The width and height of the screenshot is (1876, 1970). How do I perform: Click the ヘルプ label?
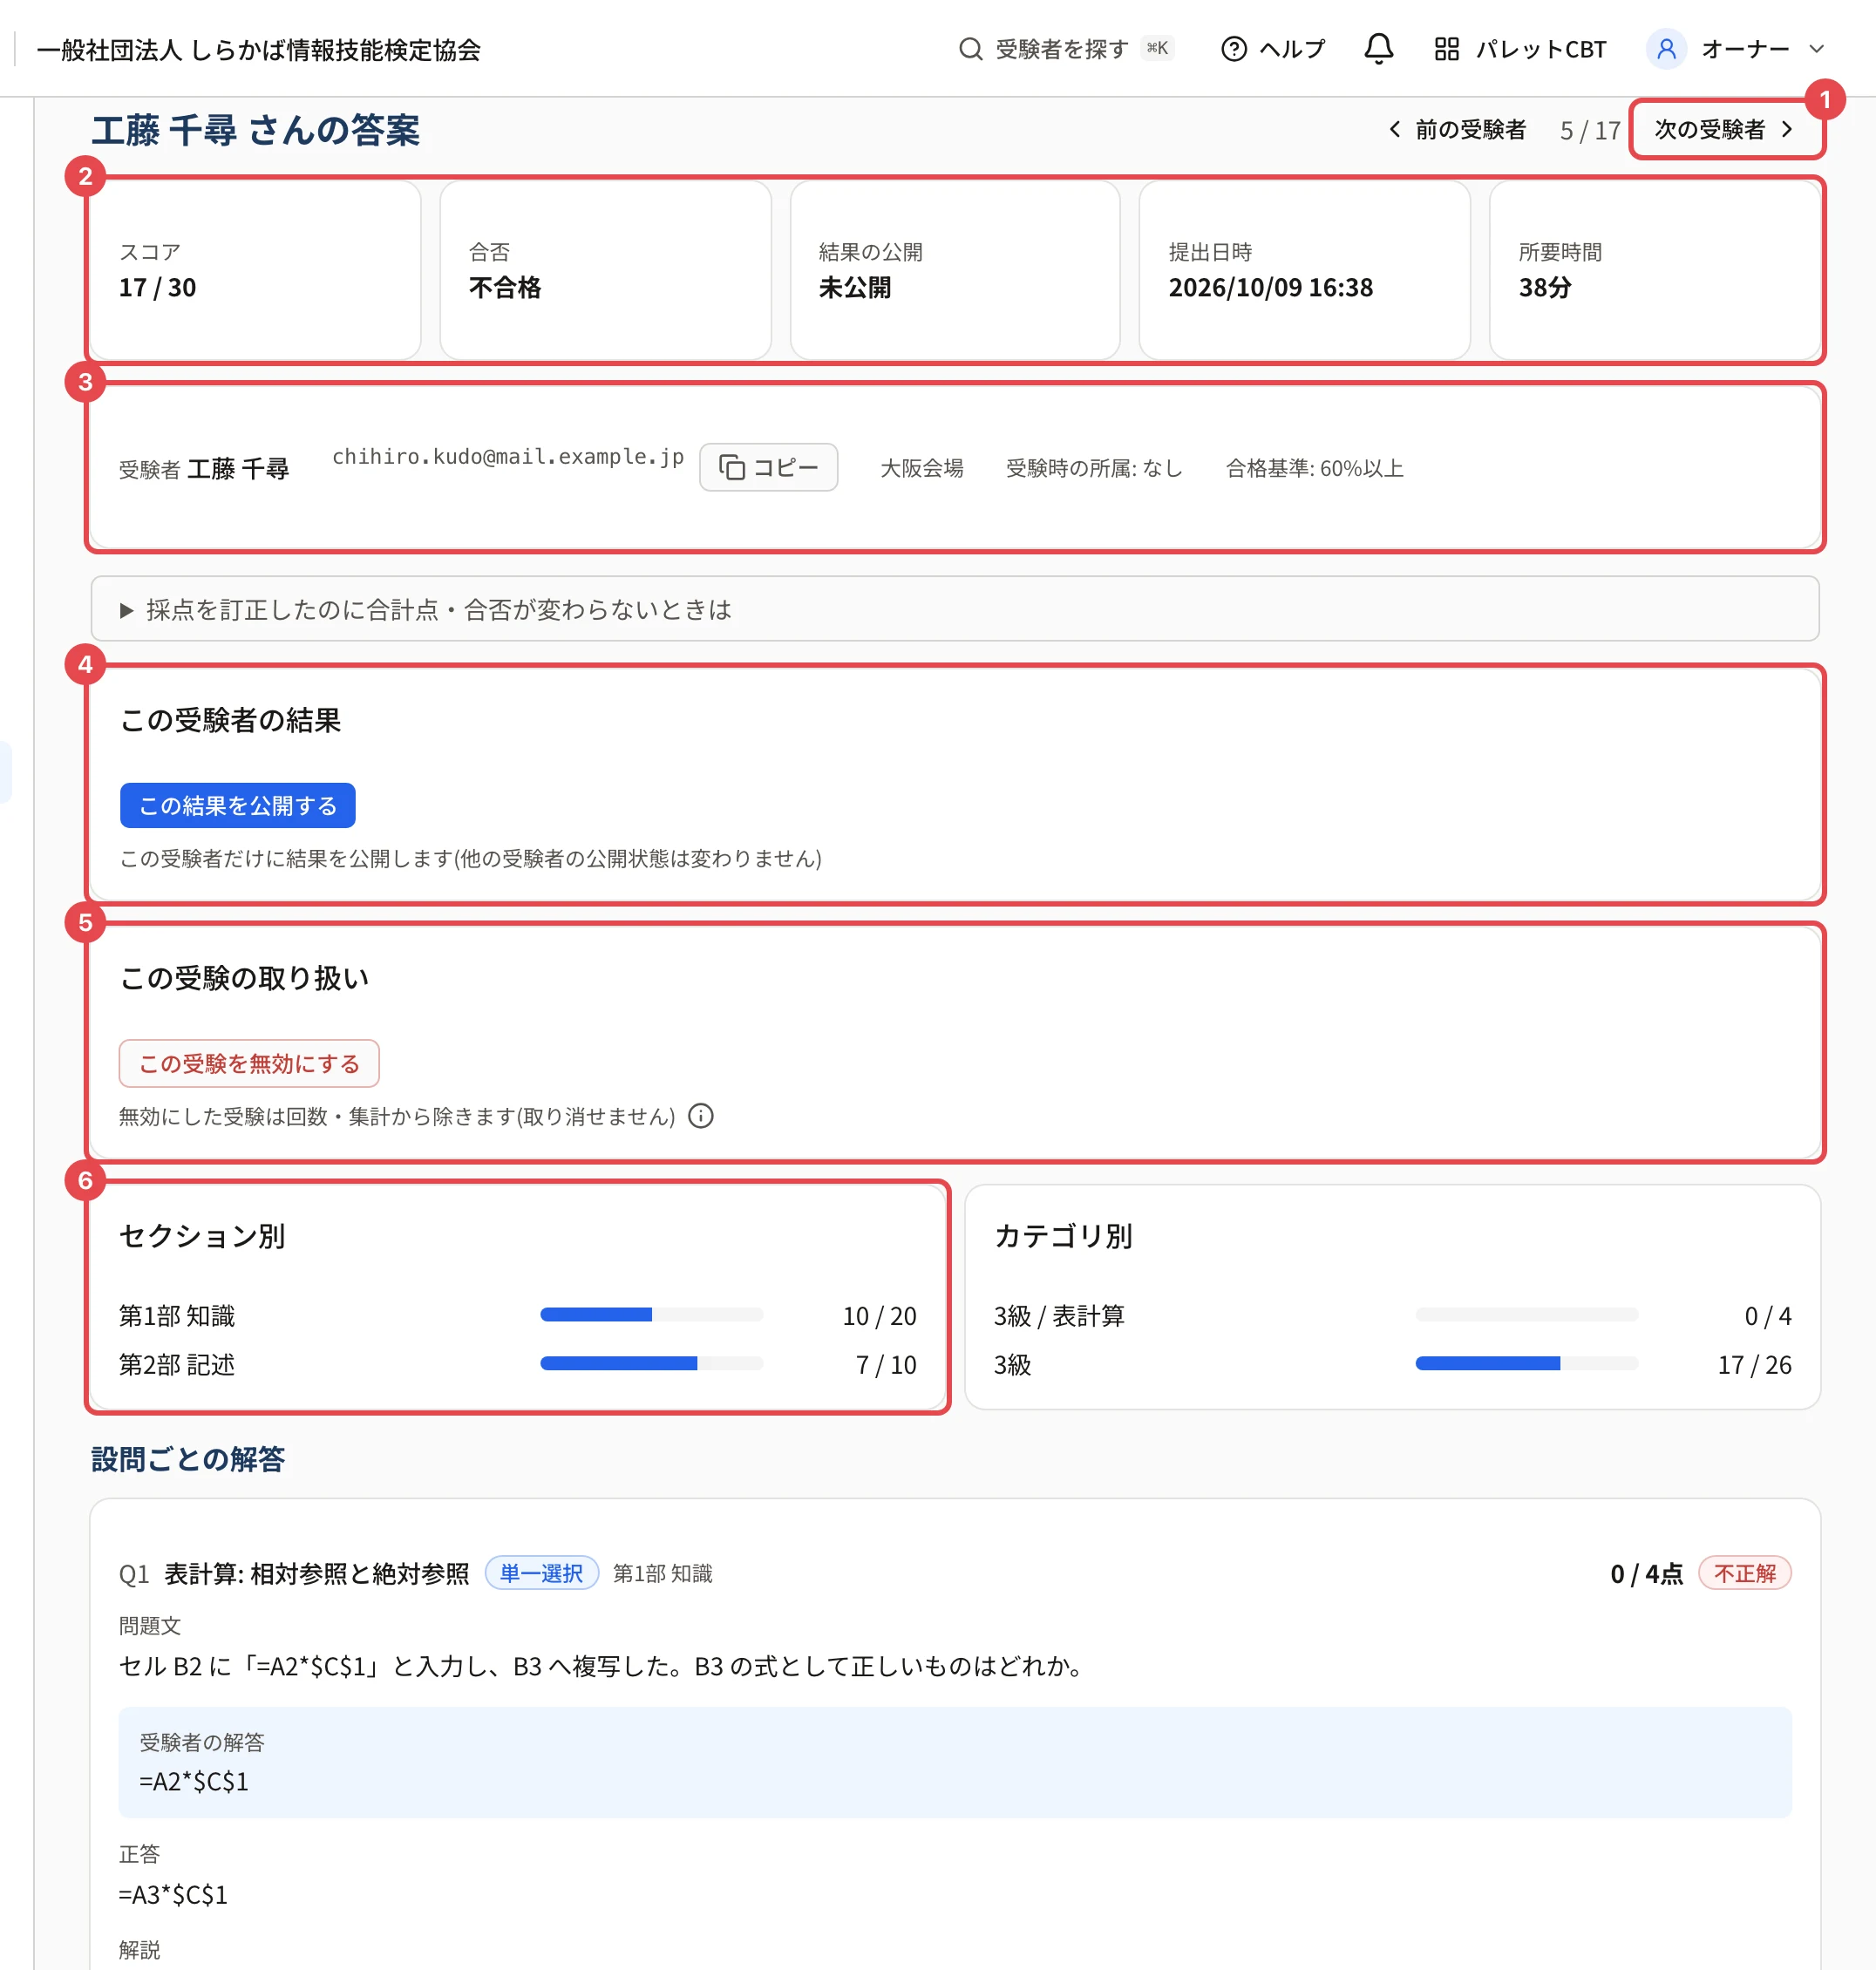(1292, 49)
